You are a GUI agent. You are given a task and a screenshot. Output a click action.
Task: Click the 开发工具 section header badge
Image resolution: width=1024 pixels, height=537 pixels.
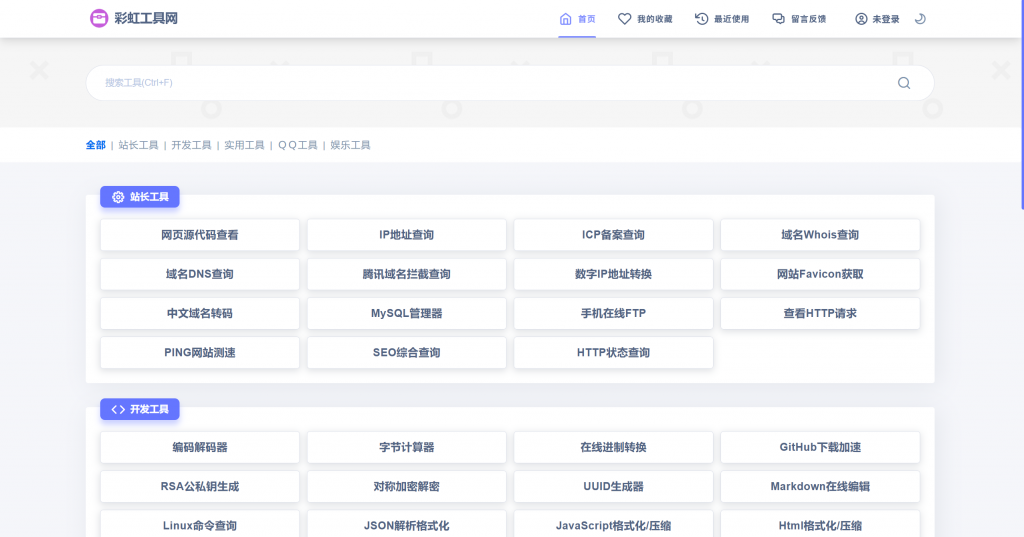point(140,410)
